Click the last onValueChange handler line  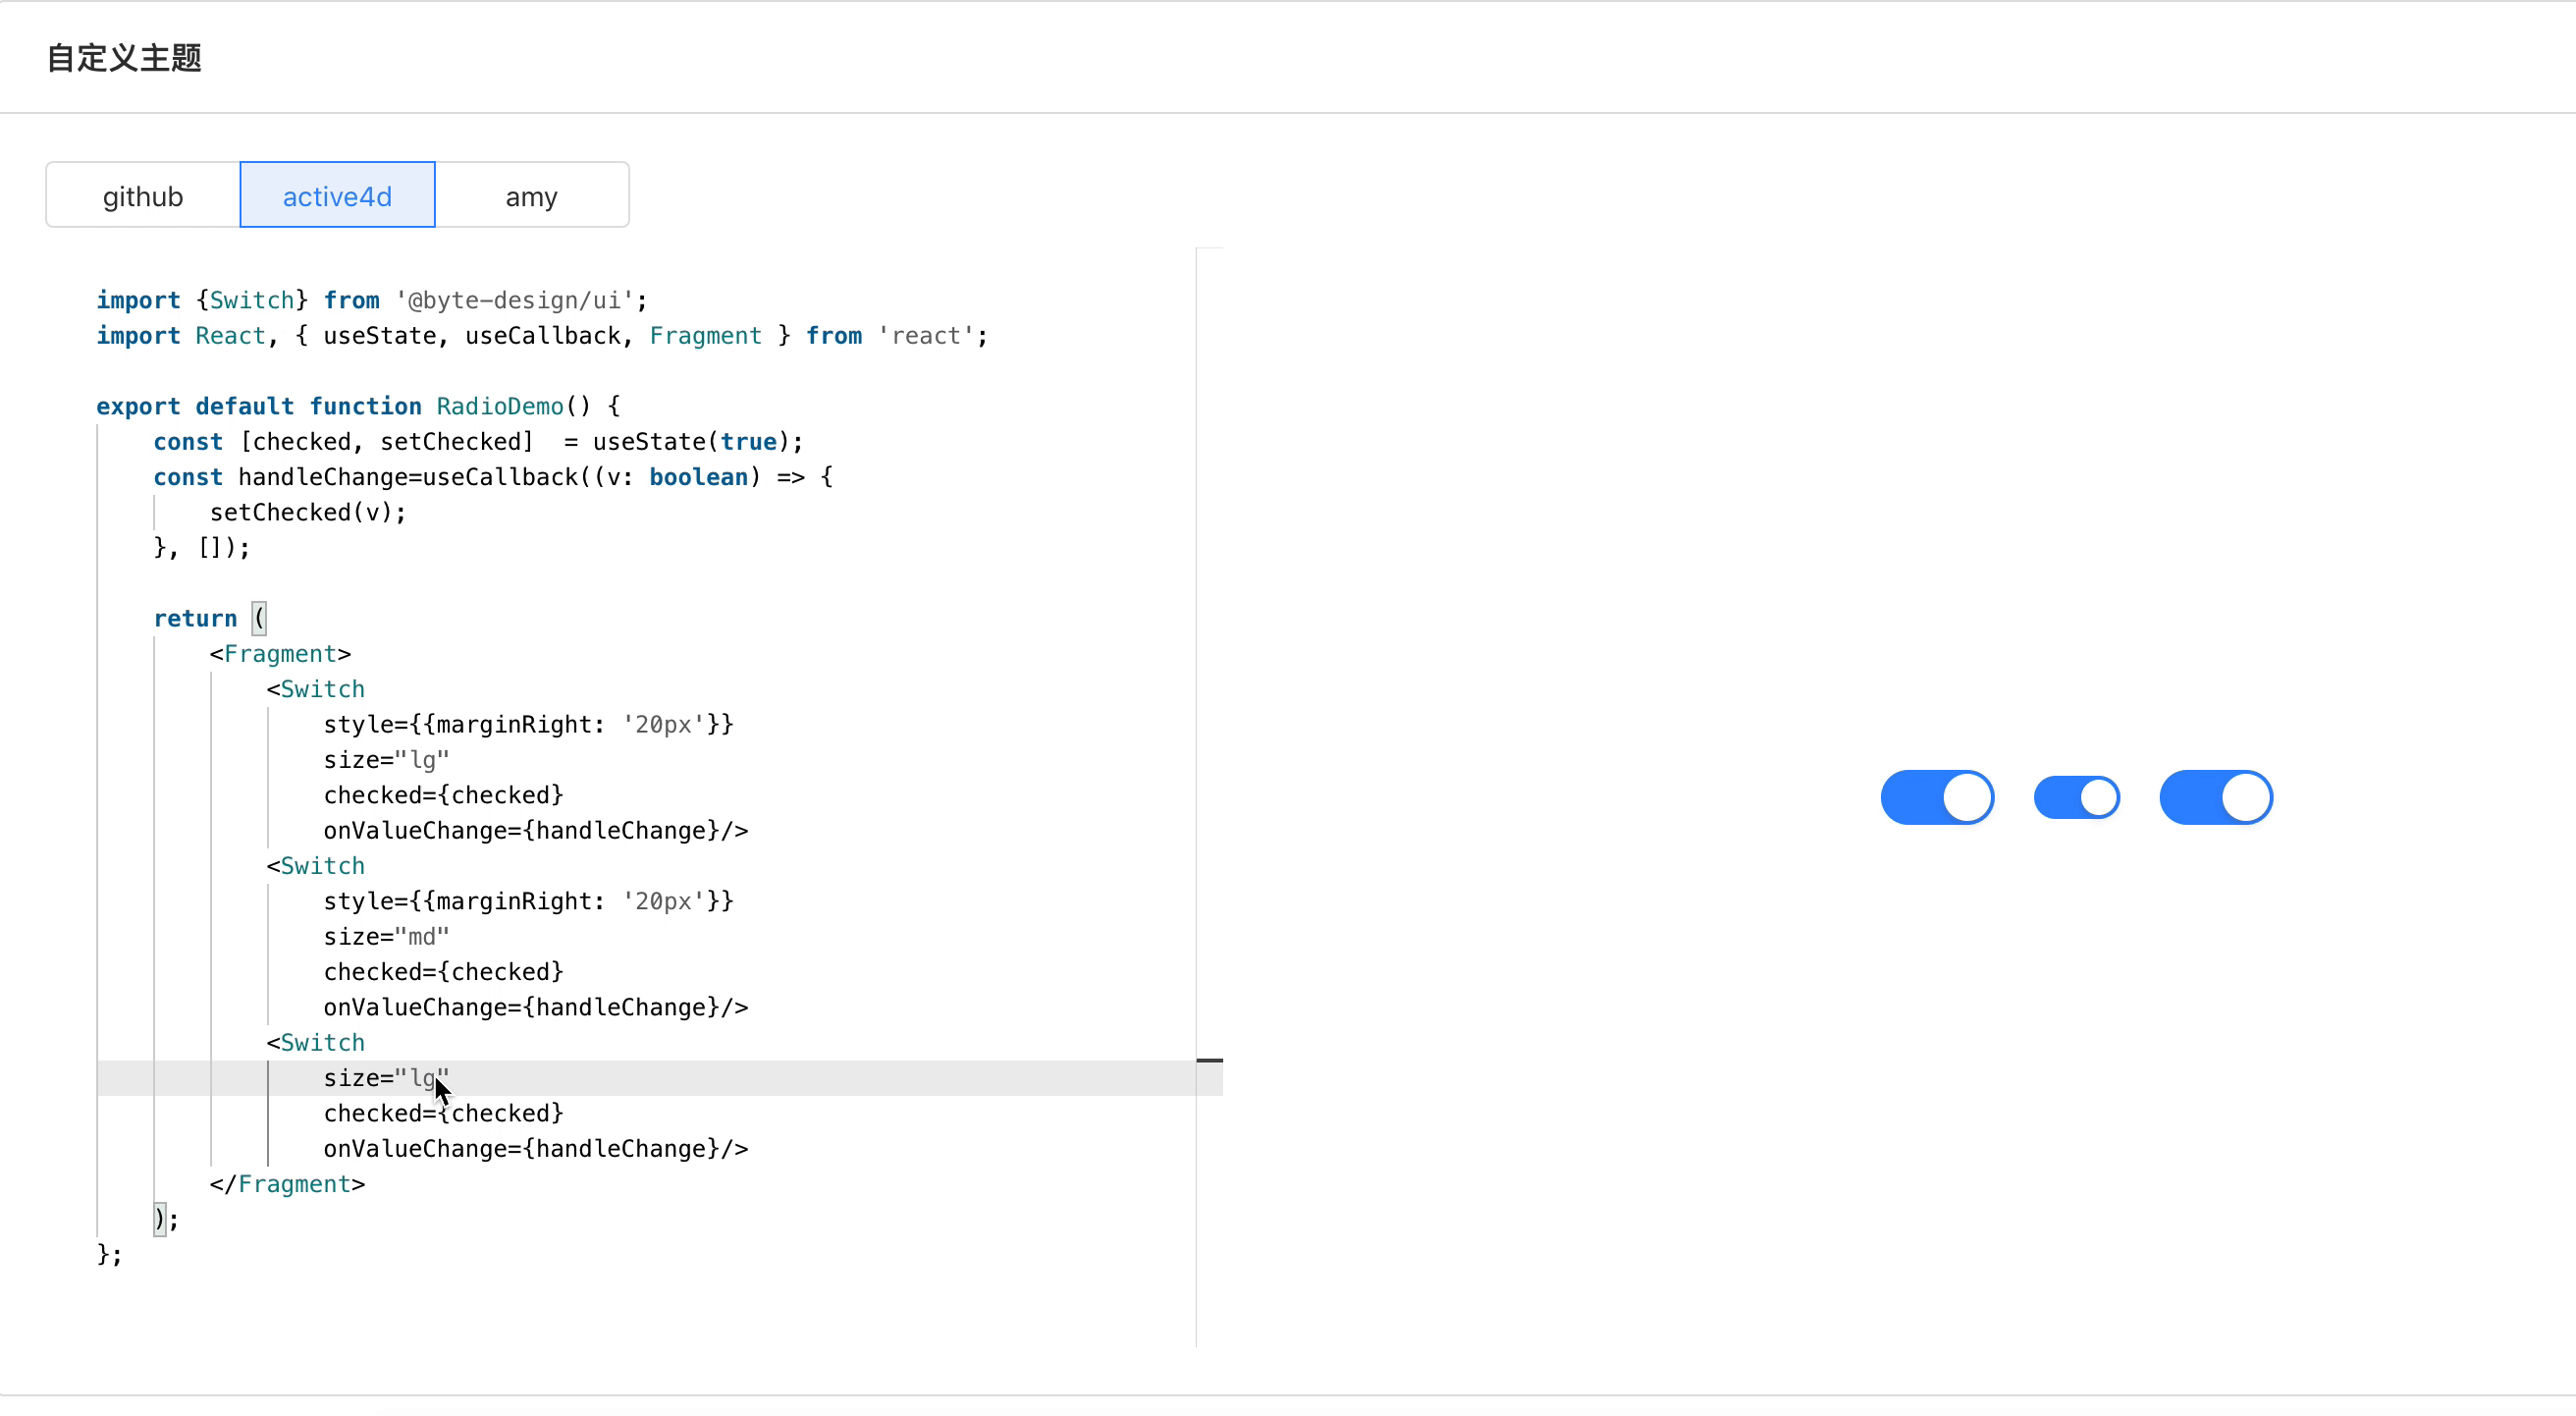coord(535,1149)
